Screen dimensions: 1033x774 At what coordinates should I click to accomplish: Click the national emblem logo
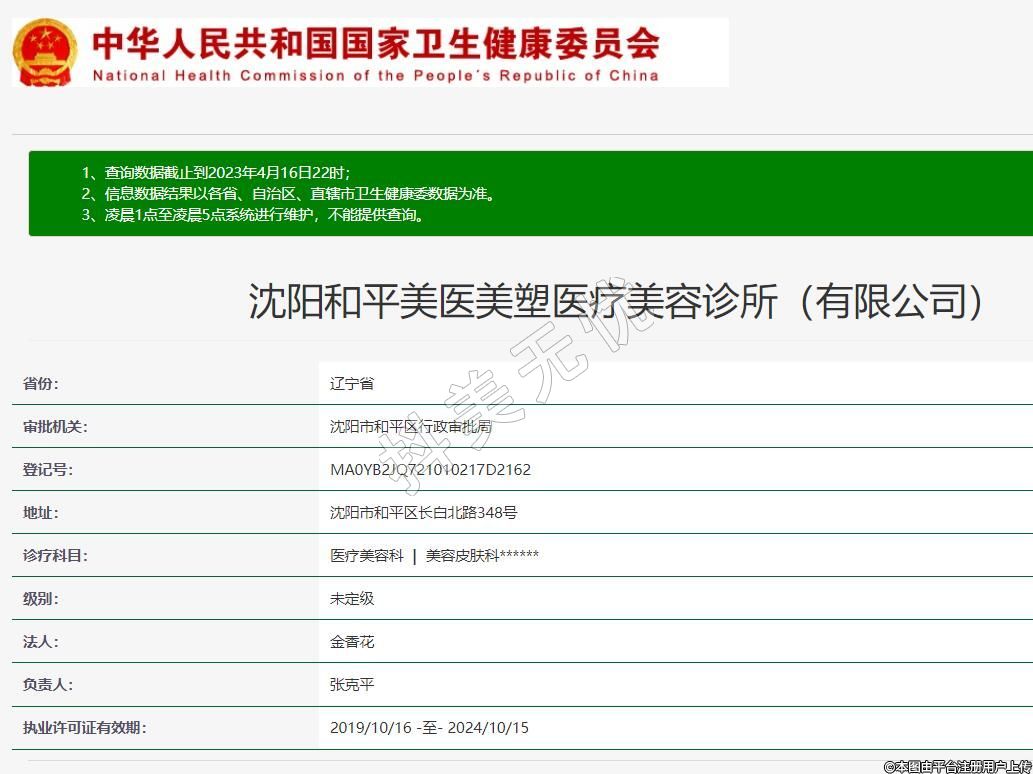pyautogui.click(x=45, y=52)
